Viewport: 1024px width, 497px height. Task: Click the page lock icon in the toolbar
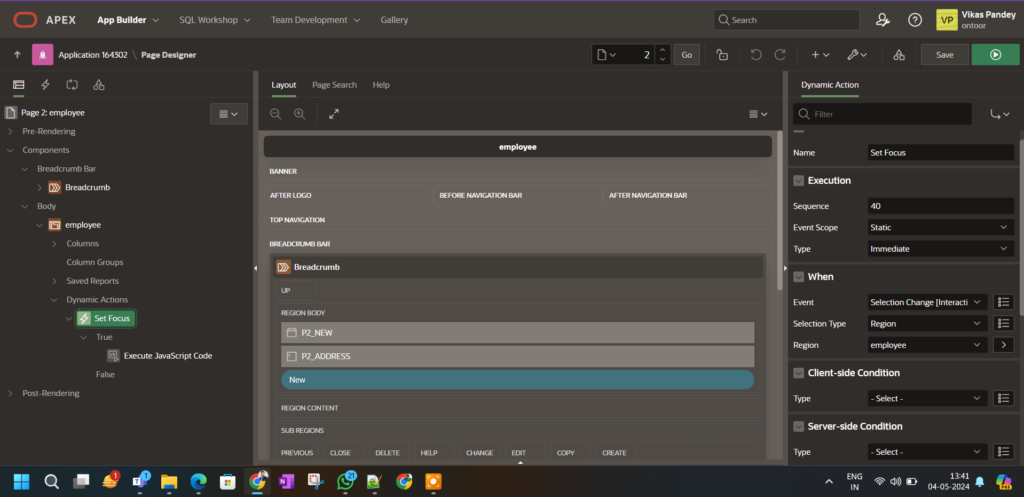(721, 55)
